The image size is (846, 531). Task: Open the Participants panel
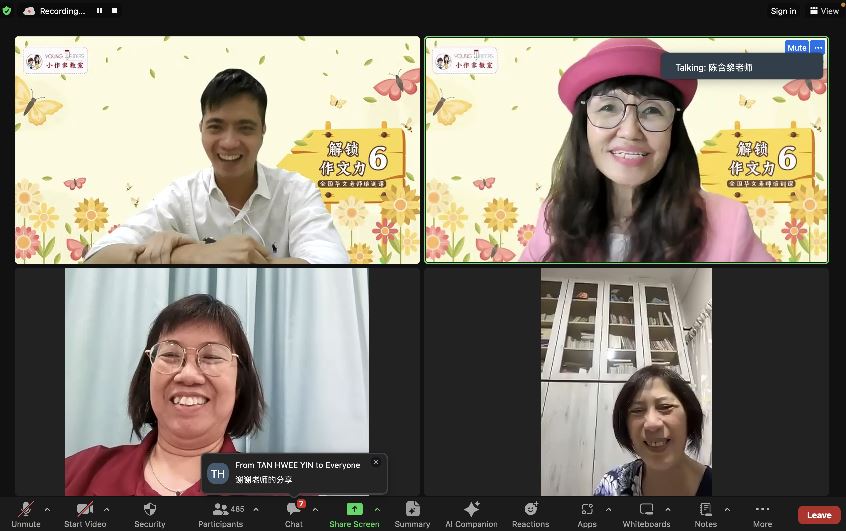pyautogui.click(x=220, y=510)
